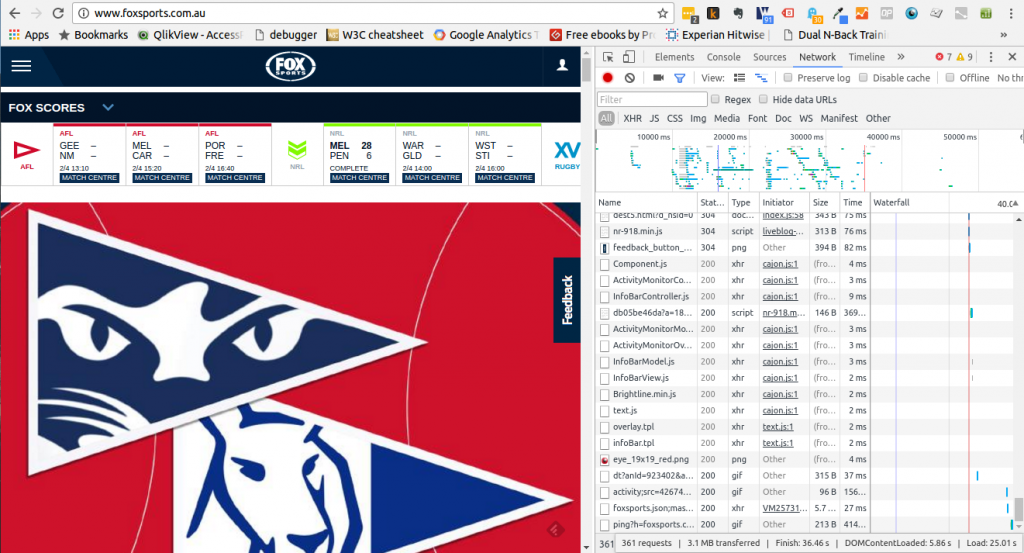Click the red error count indicator
Viewport: 1024px width, 553px height.
tap(944, 57)
